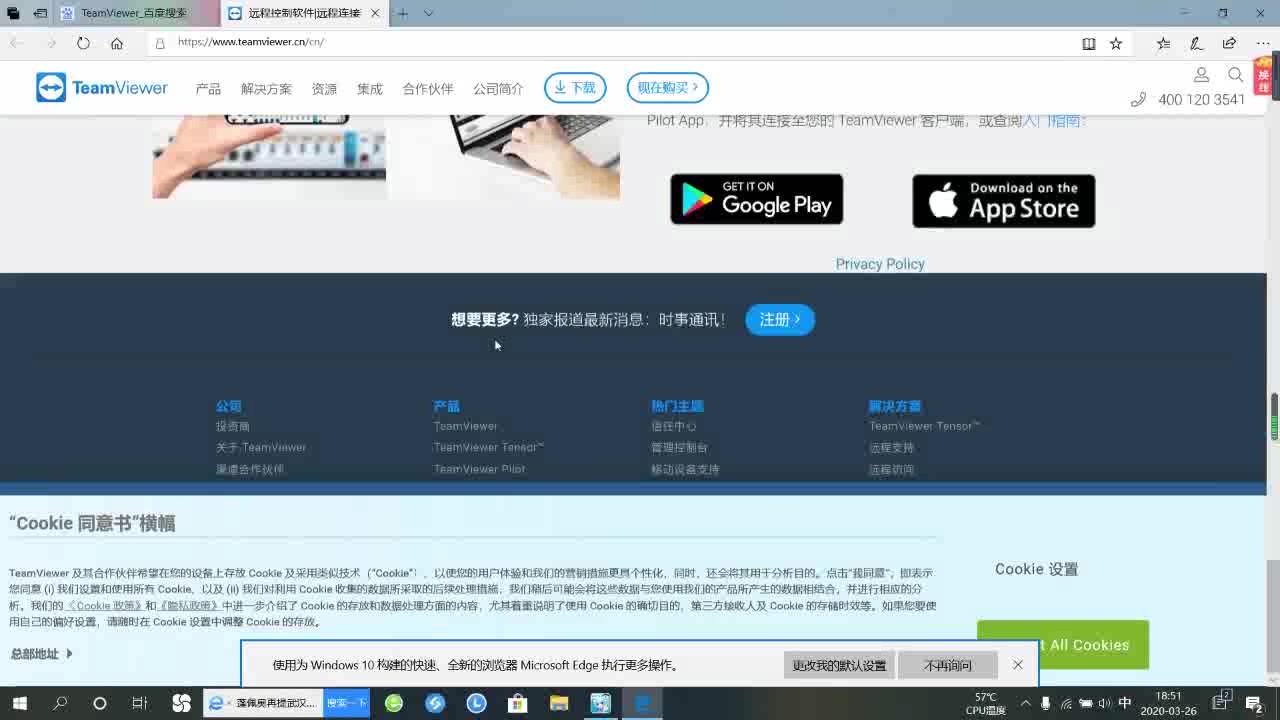Image resolution: width=1280 pixels, height=720 pixels.
Task: Click the TeamViewer logo in header
Action: (x=102, y=87)
